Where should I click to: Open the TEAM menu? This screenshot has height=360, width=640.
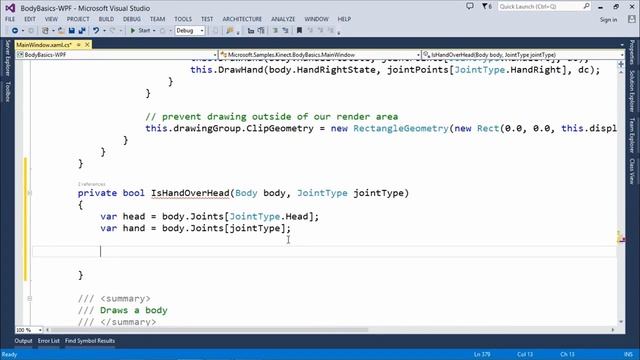tap(157, 19)
